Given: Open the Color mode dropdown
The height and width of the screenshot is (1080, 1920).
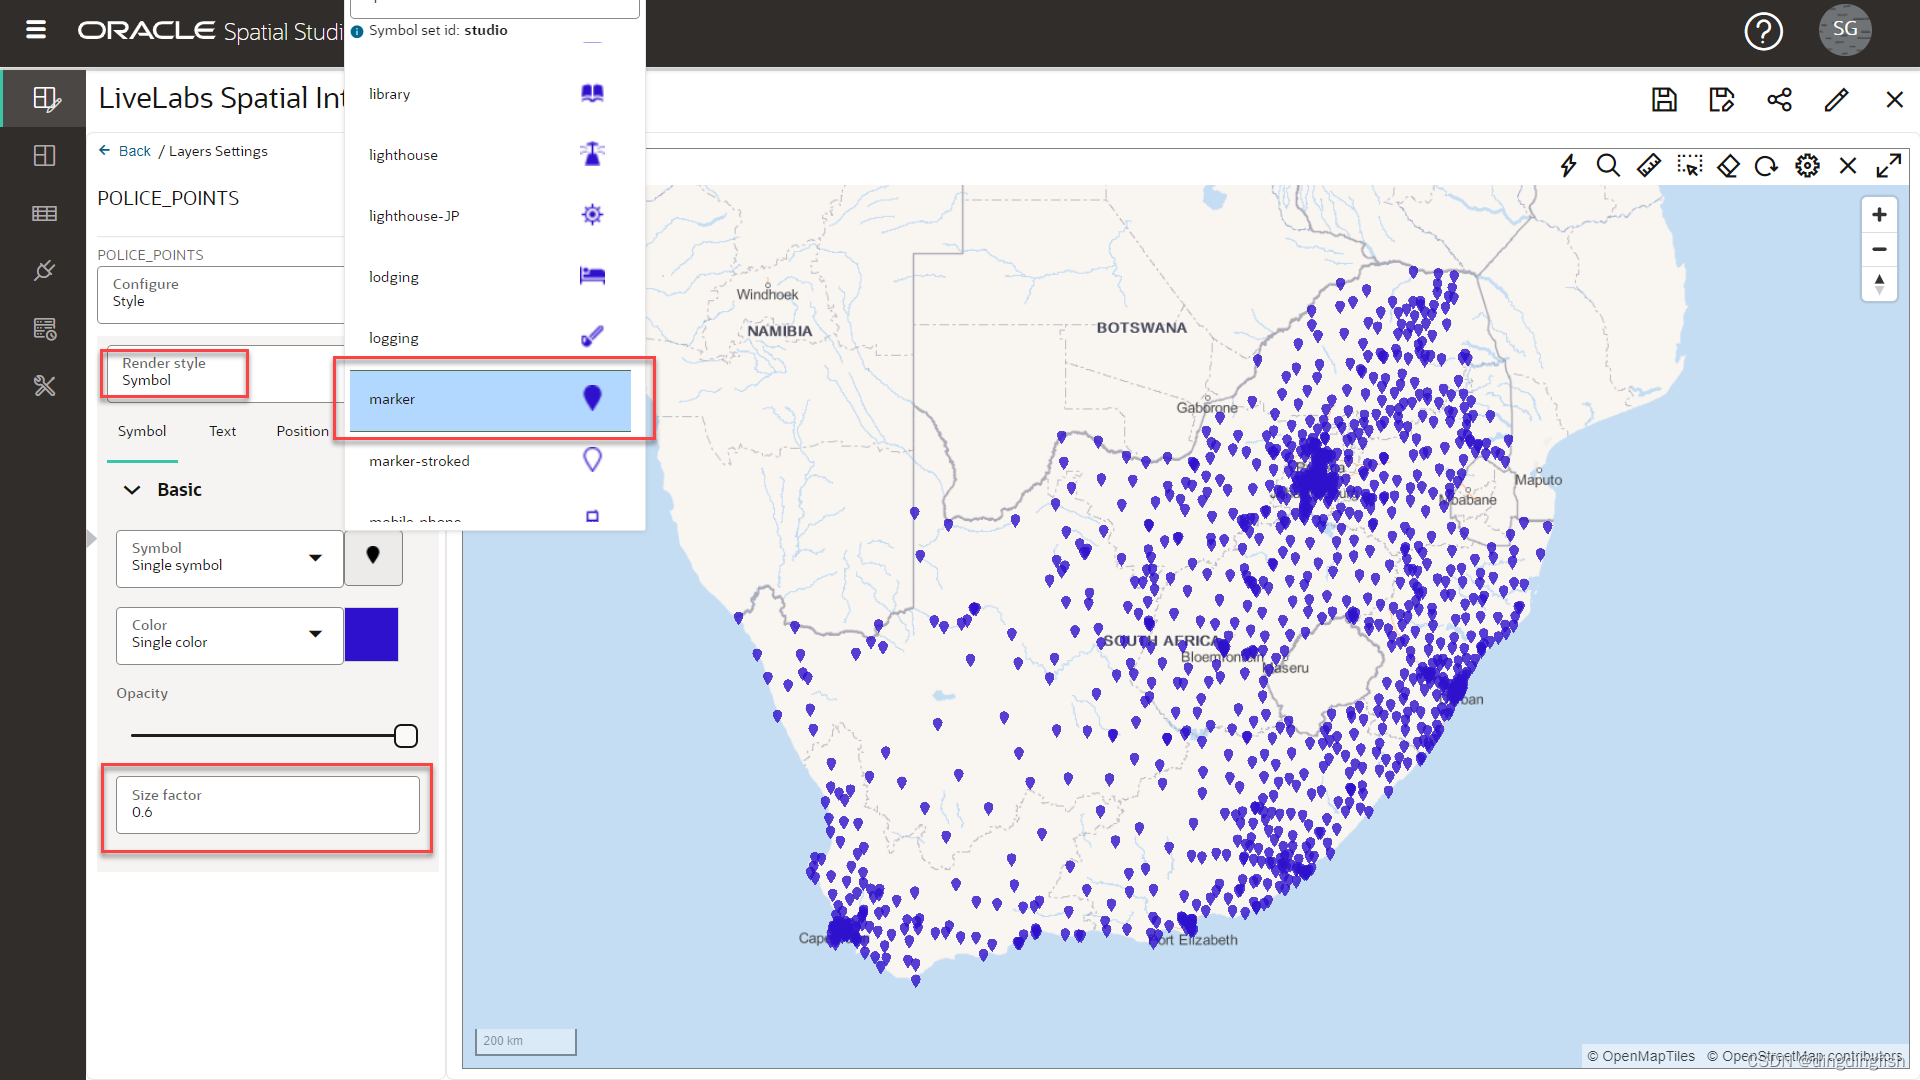Looking at the screenshot, I should (x=229, y=635).
